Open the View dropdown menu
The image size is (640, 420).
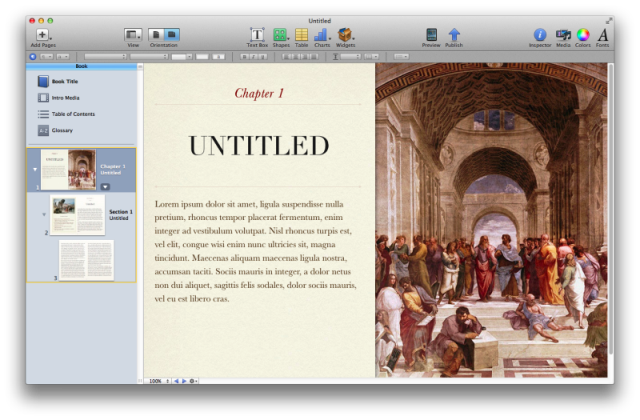tap(132, 35)
